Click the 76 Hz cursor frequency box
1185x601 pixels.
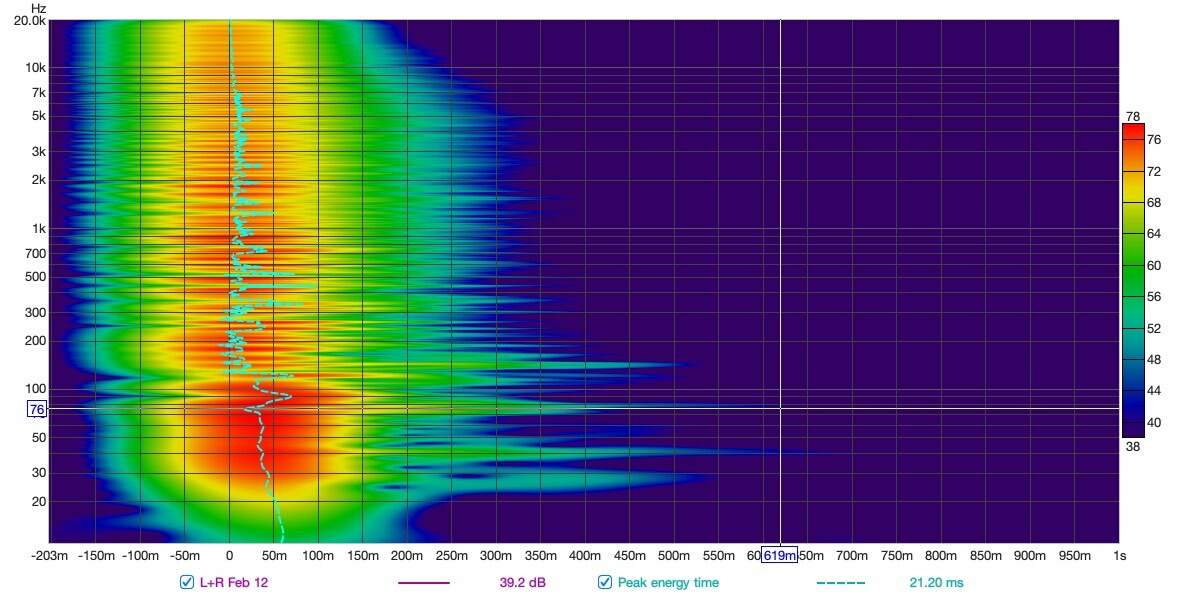click(x=37, y=409)
